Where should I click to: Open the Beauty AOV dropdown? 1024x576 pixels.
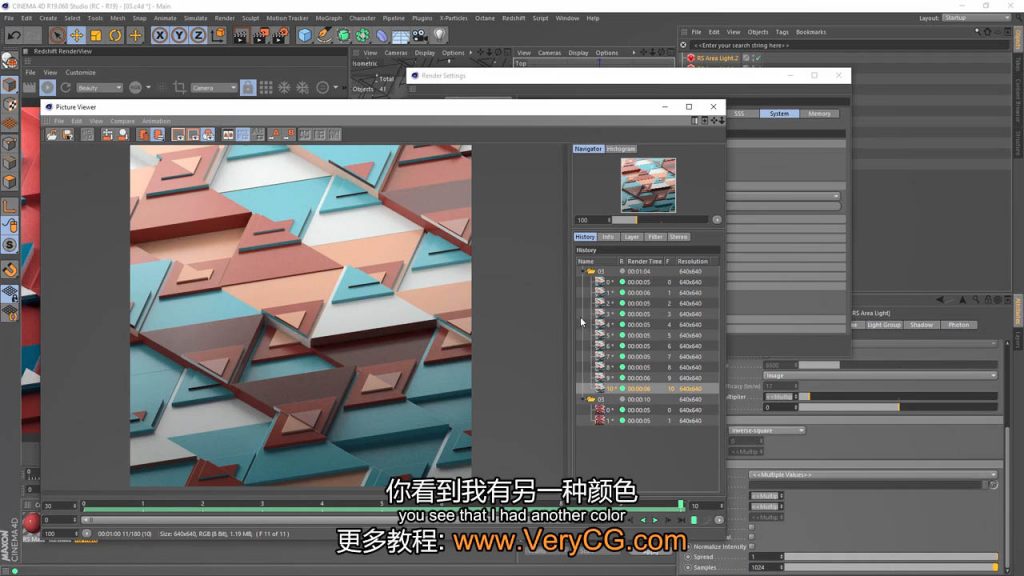99,88
